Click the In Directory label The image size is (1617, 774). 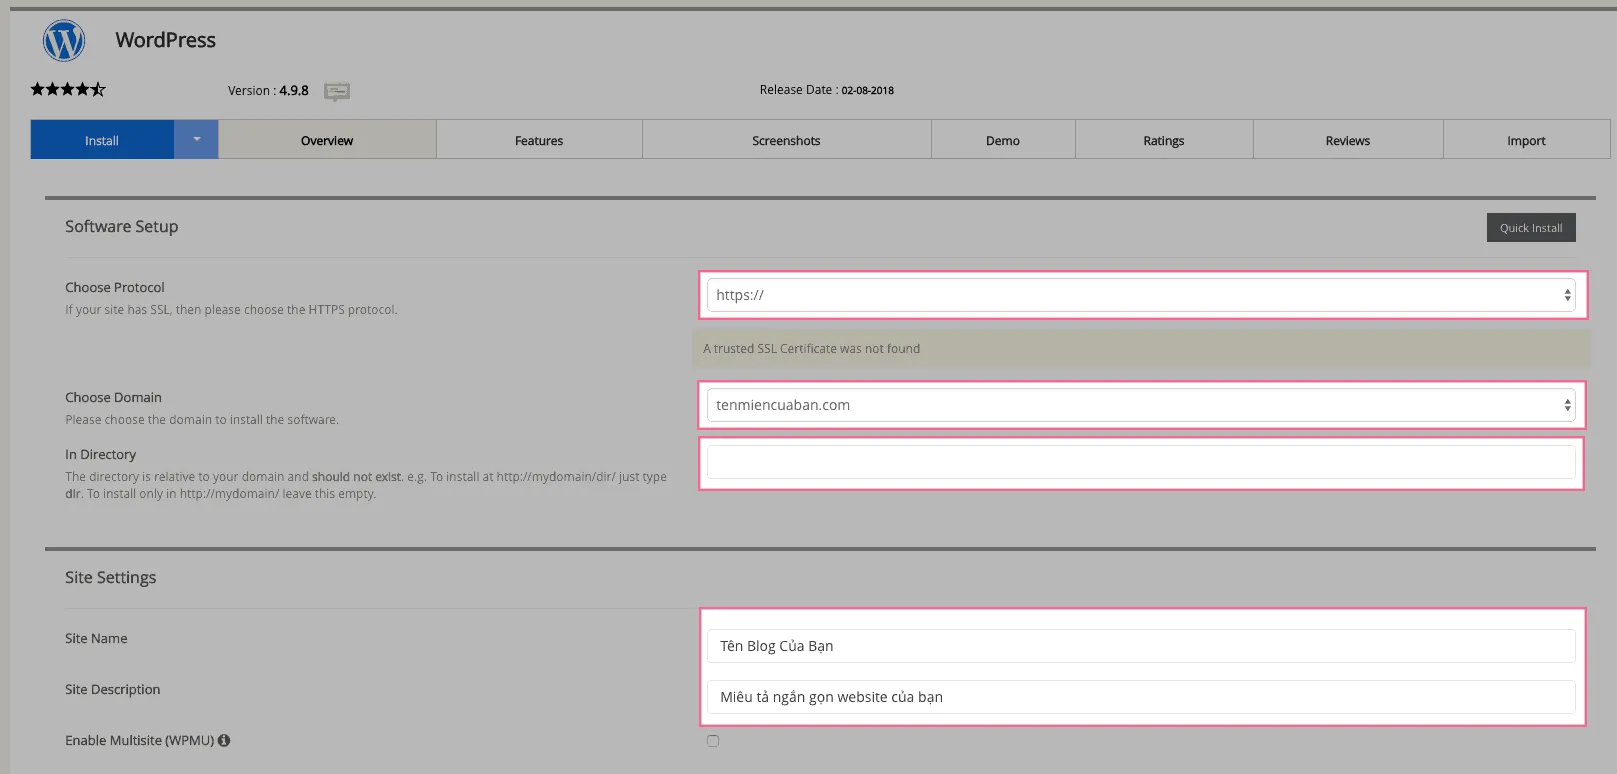[100, 454]
